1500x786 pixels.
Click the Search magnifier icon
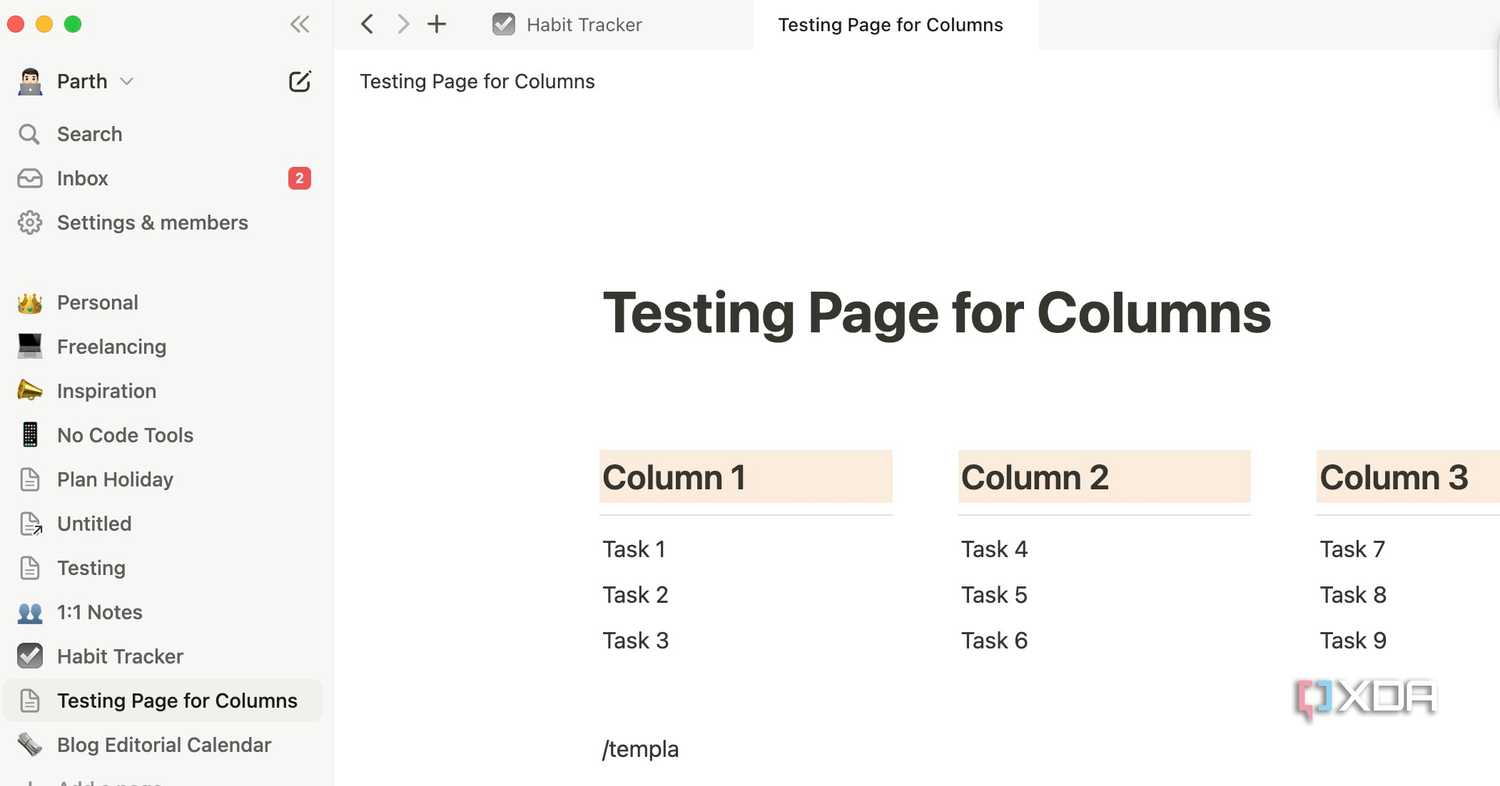click(x=30, y=134)
